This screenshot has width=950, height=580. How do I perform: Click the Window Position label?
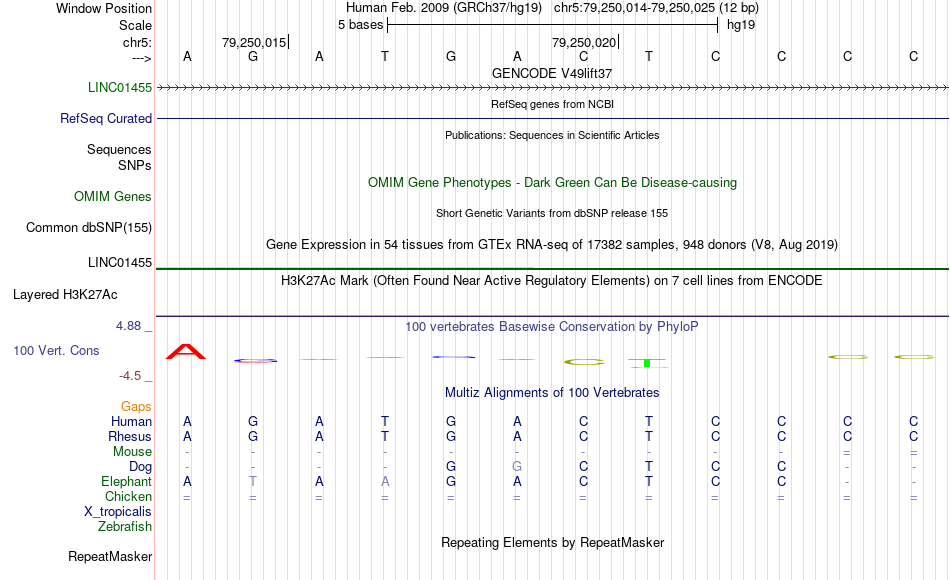[x=104, y=8]
